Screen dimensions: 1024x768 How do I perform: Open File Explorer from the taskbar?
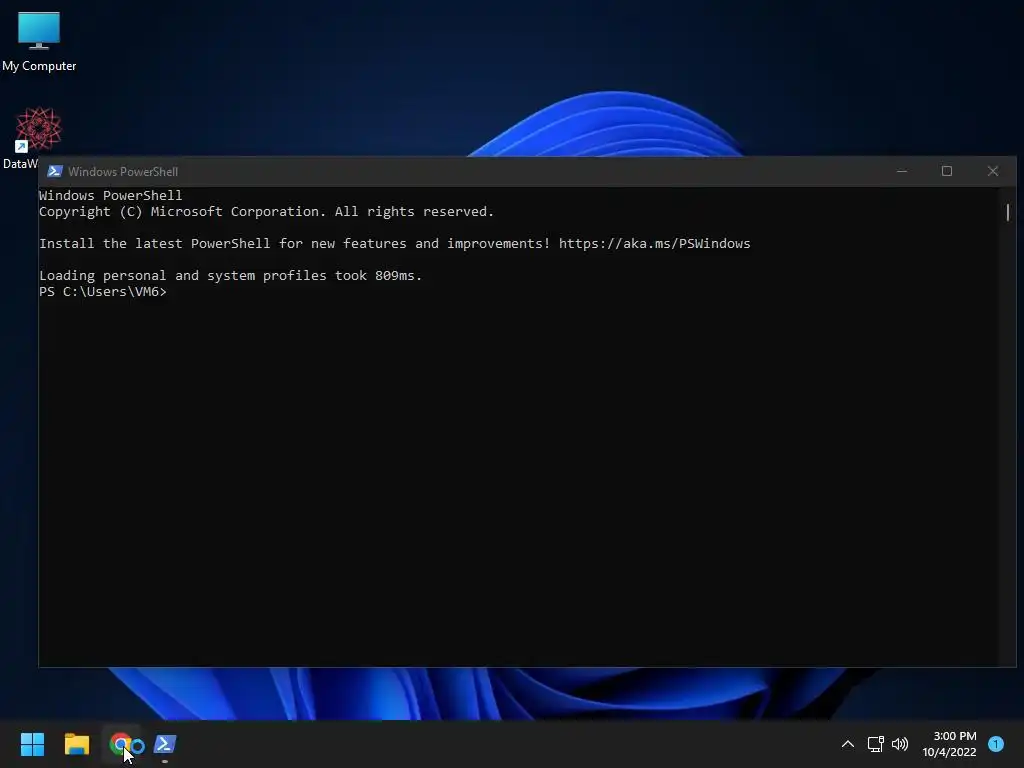[76, 744]
